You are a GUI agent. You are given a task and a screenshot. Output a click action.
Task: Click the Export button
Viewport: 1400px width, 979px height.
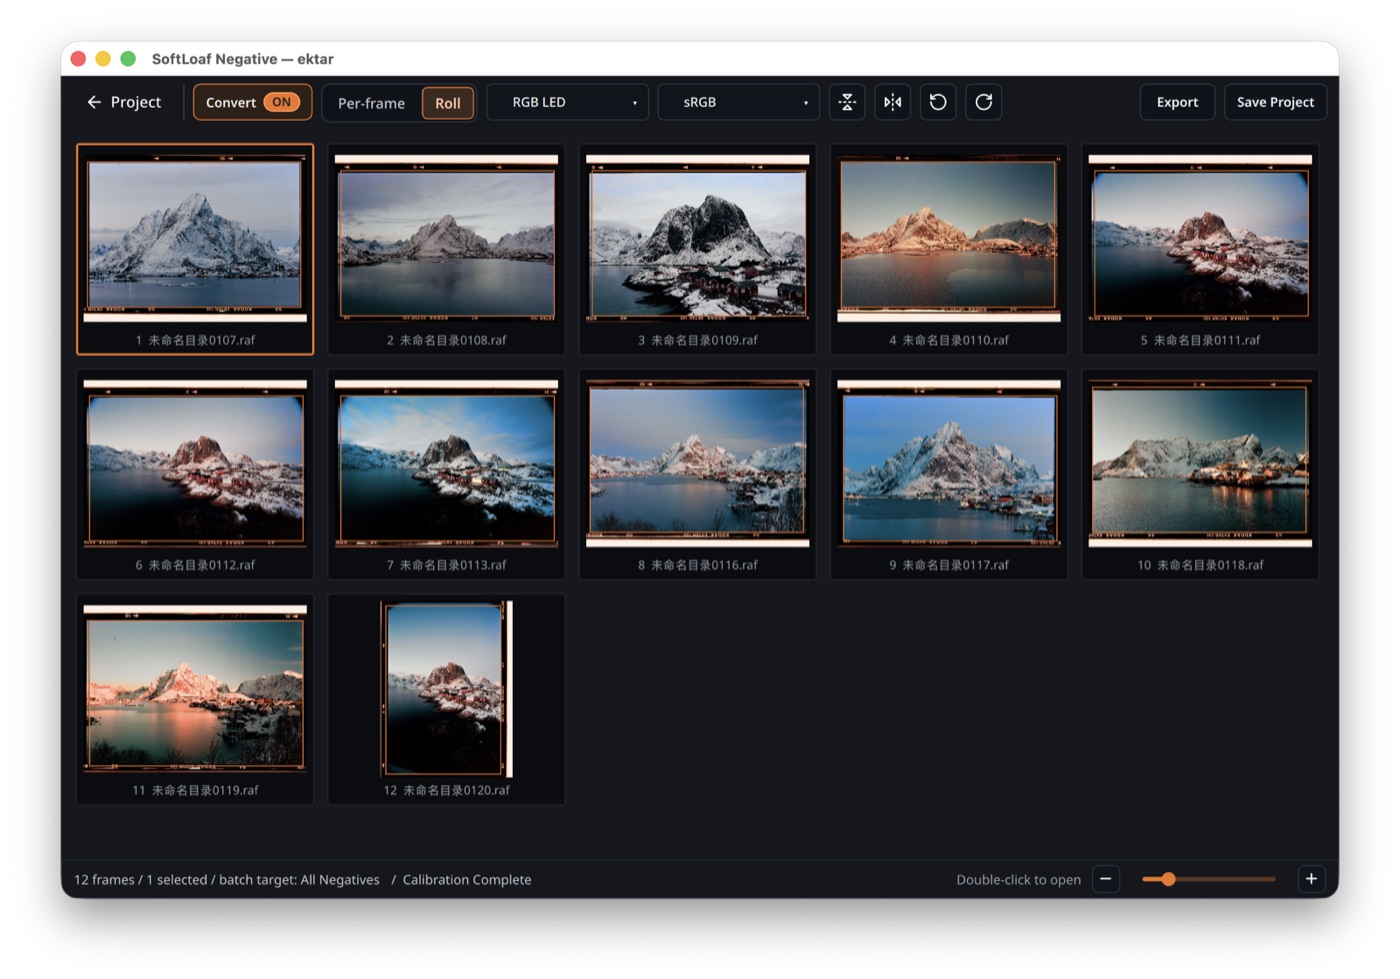[1177, 102]
